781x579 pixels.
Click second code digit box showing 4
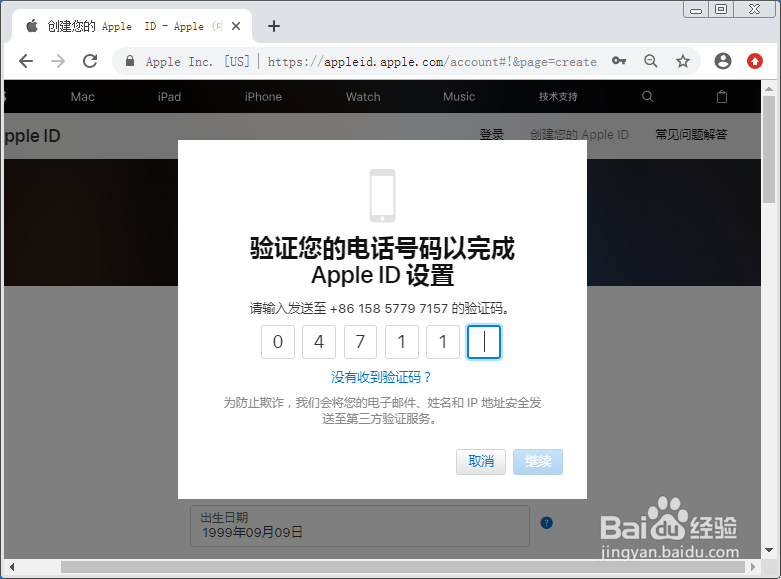(319, 342)
